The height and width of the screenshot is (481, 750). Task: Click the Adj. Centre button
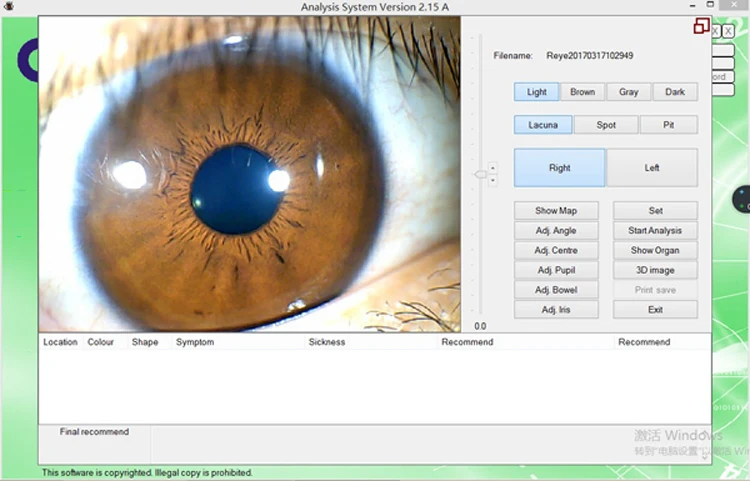click(556, 251)
